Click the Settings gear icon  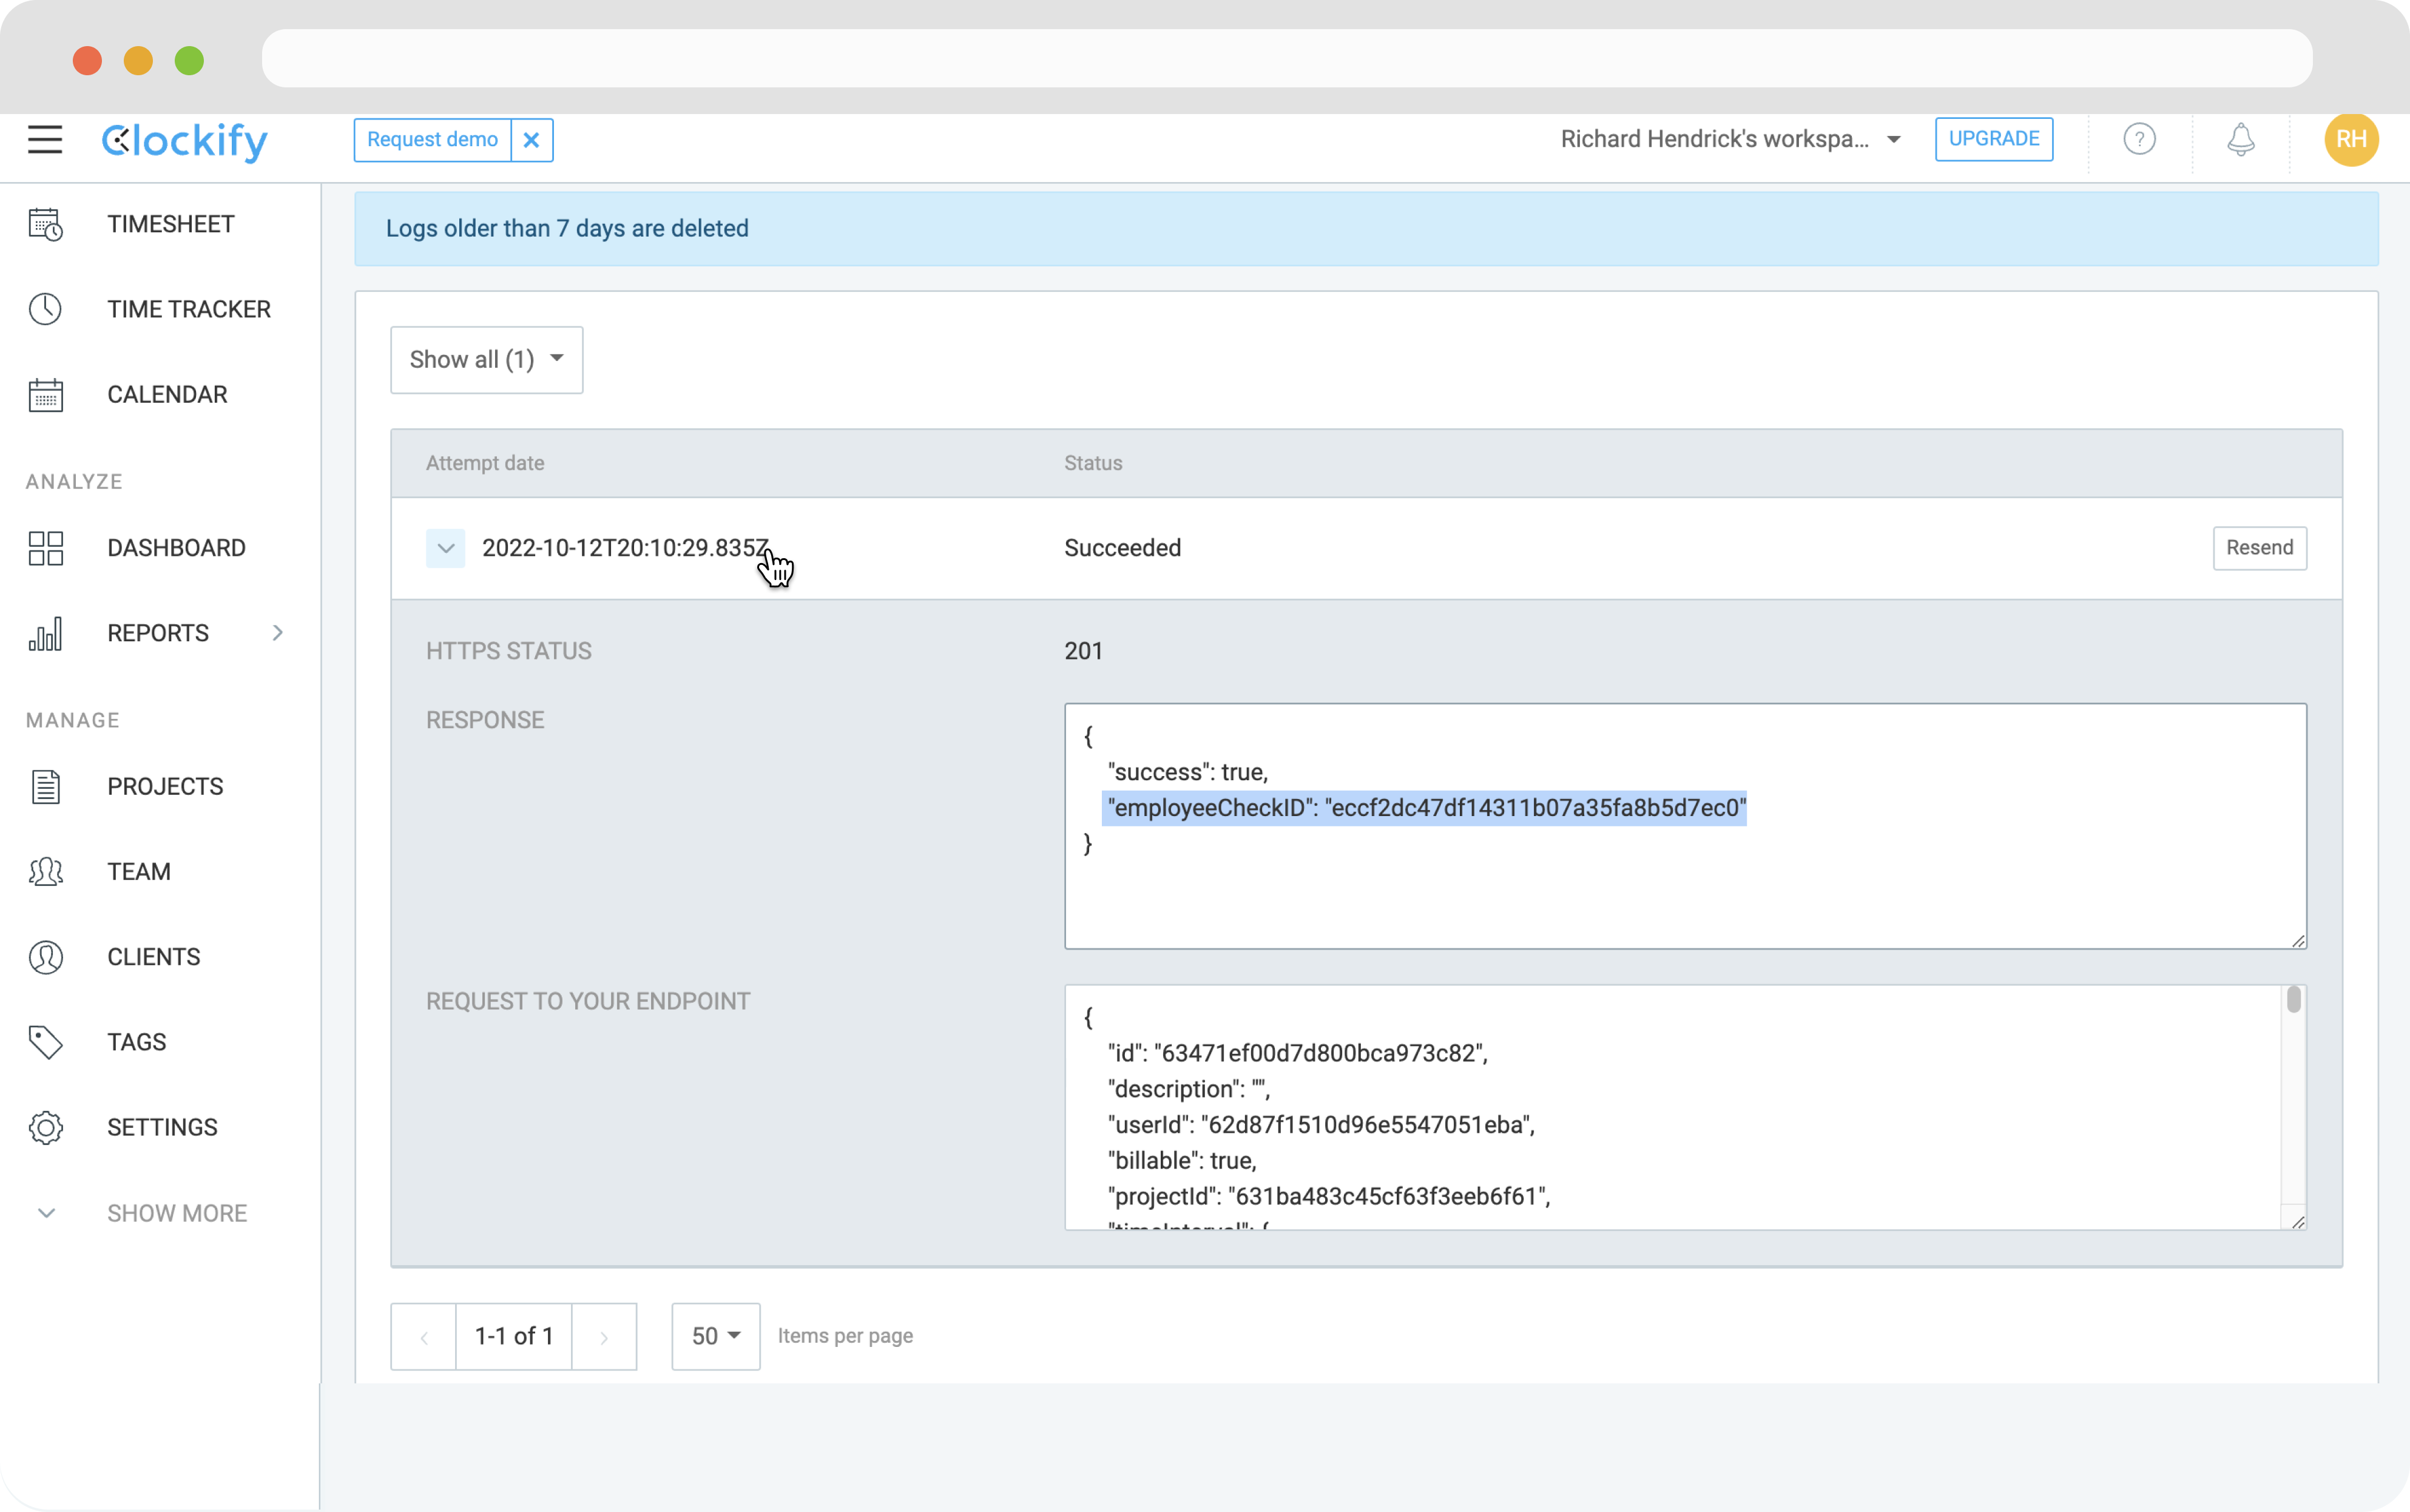point(46,1127)
